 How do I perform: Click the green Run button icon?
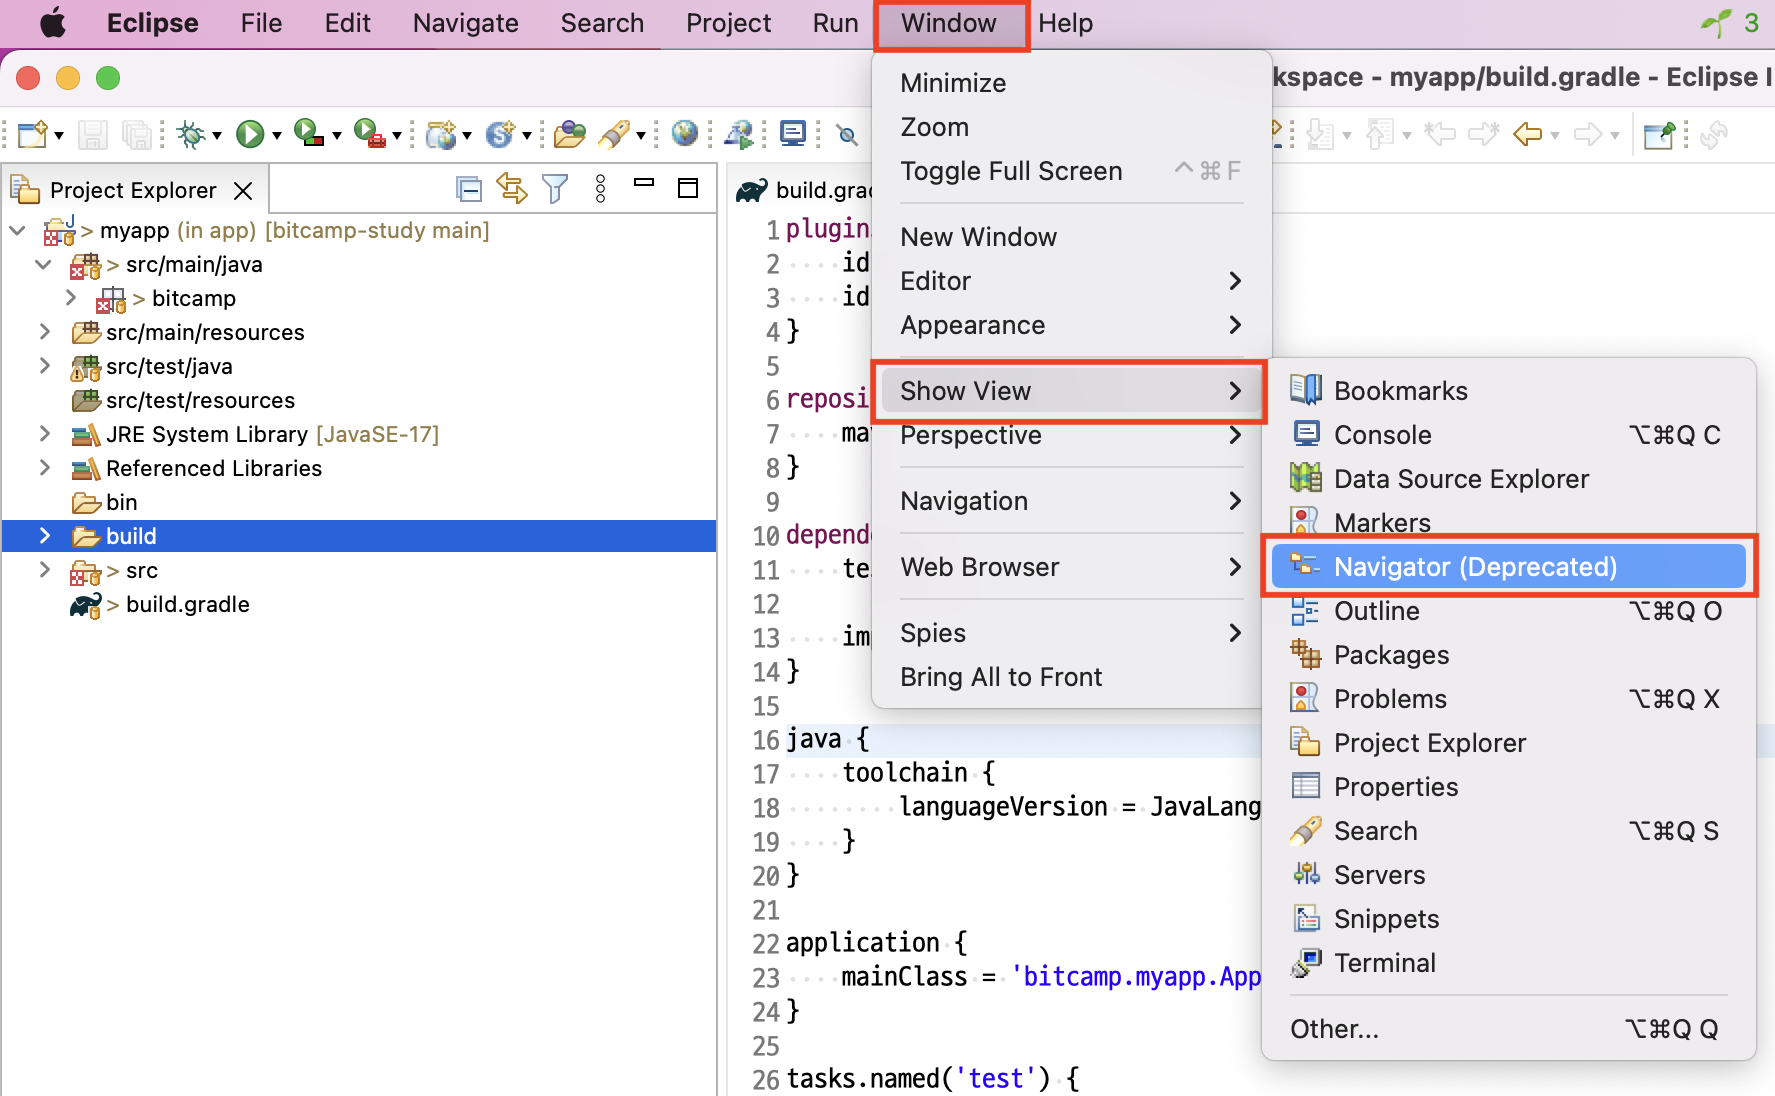coord(250,134)
